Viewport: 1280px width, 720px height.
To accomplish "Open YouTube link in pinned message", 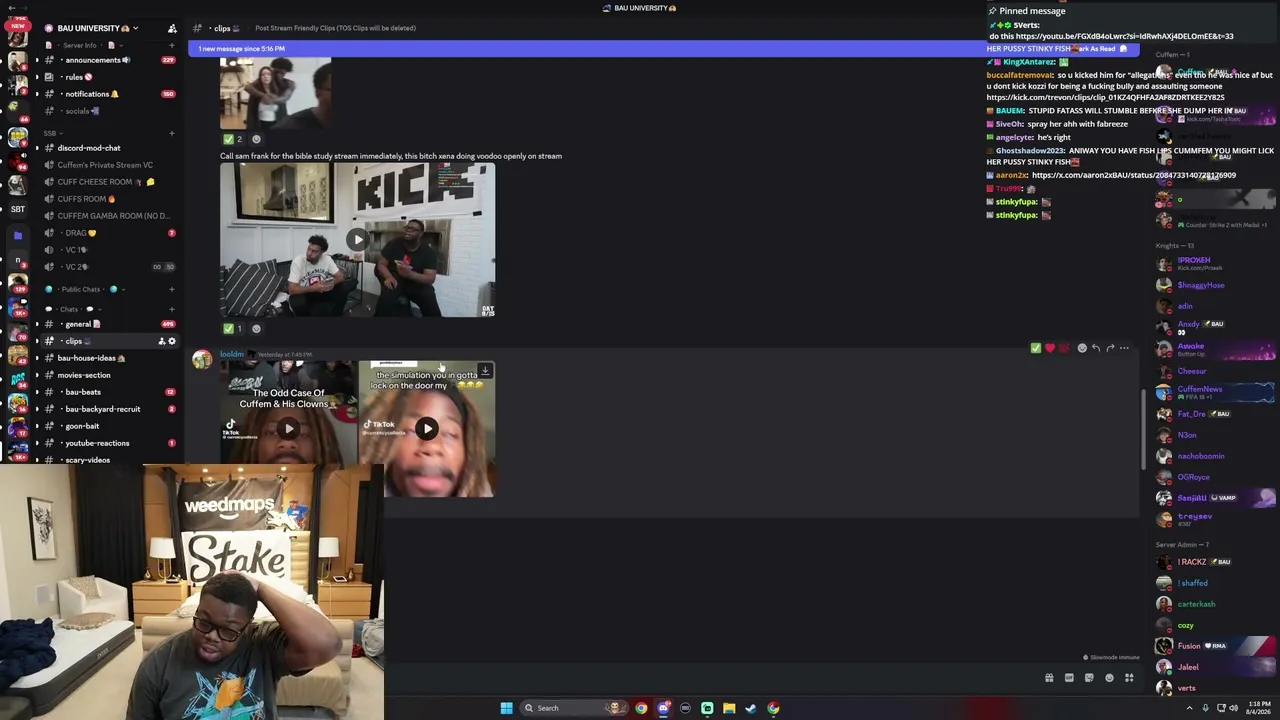I will pyautogui.click(x=1125, y=36).
